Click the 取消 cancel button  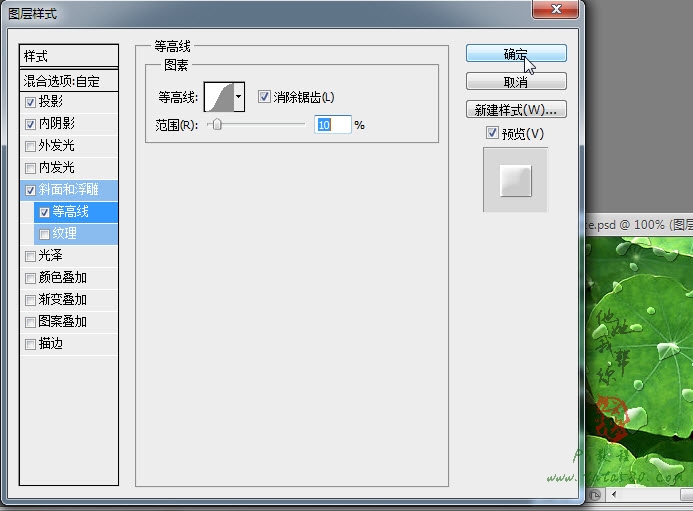[516, 82]
